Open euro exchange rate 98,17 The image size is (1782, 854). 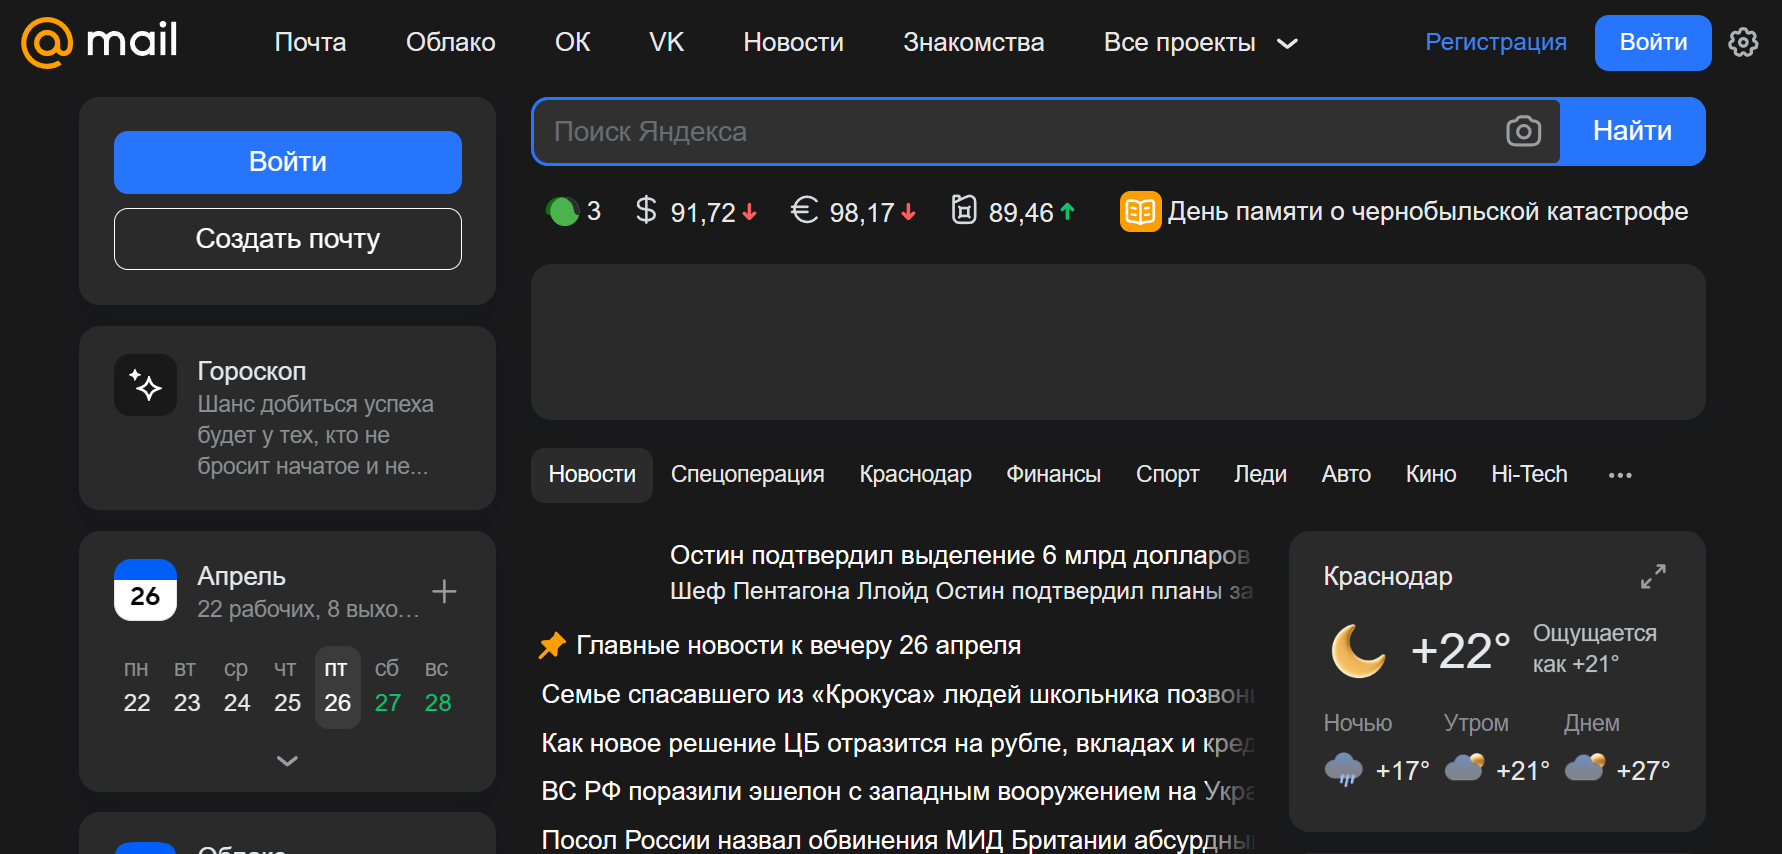tap(853, 211)
